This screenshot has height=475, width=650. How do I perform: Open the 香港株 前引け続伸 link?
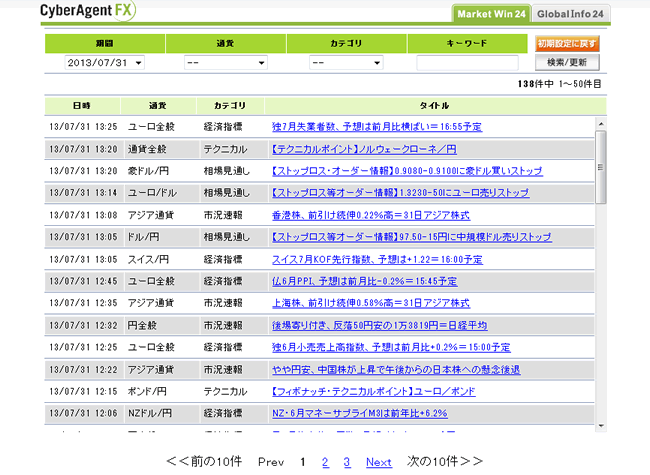(371, 215)
